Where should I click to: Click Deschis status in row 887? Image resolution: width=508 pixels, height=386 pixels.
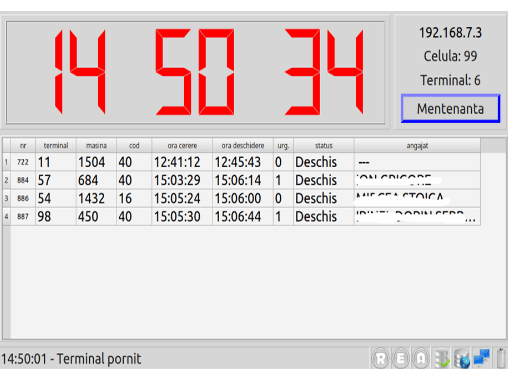pyautogui.click(x=324, y=217)
